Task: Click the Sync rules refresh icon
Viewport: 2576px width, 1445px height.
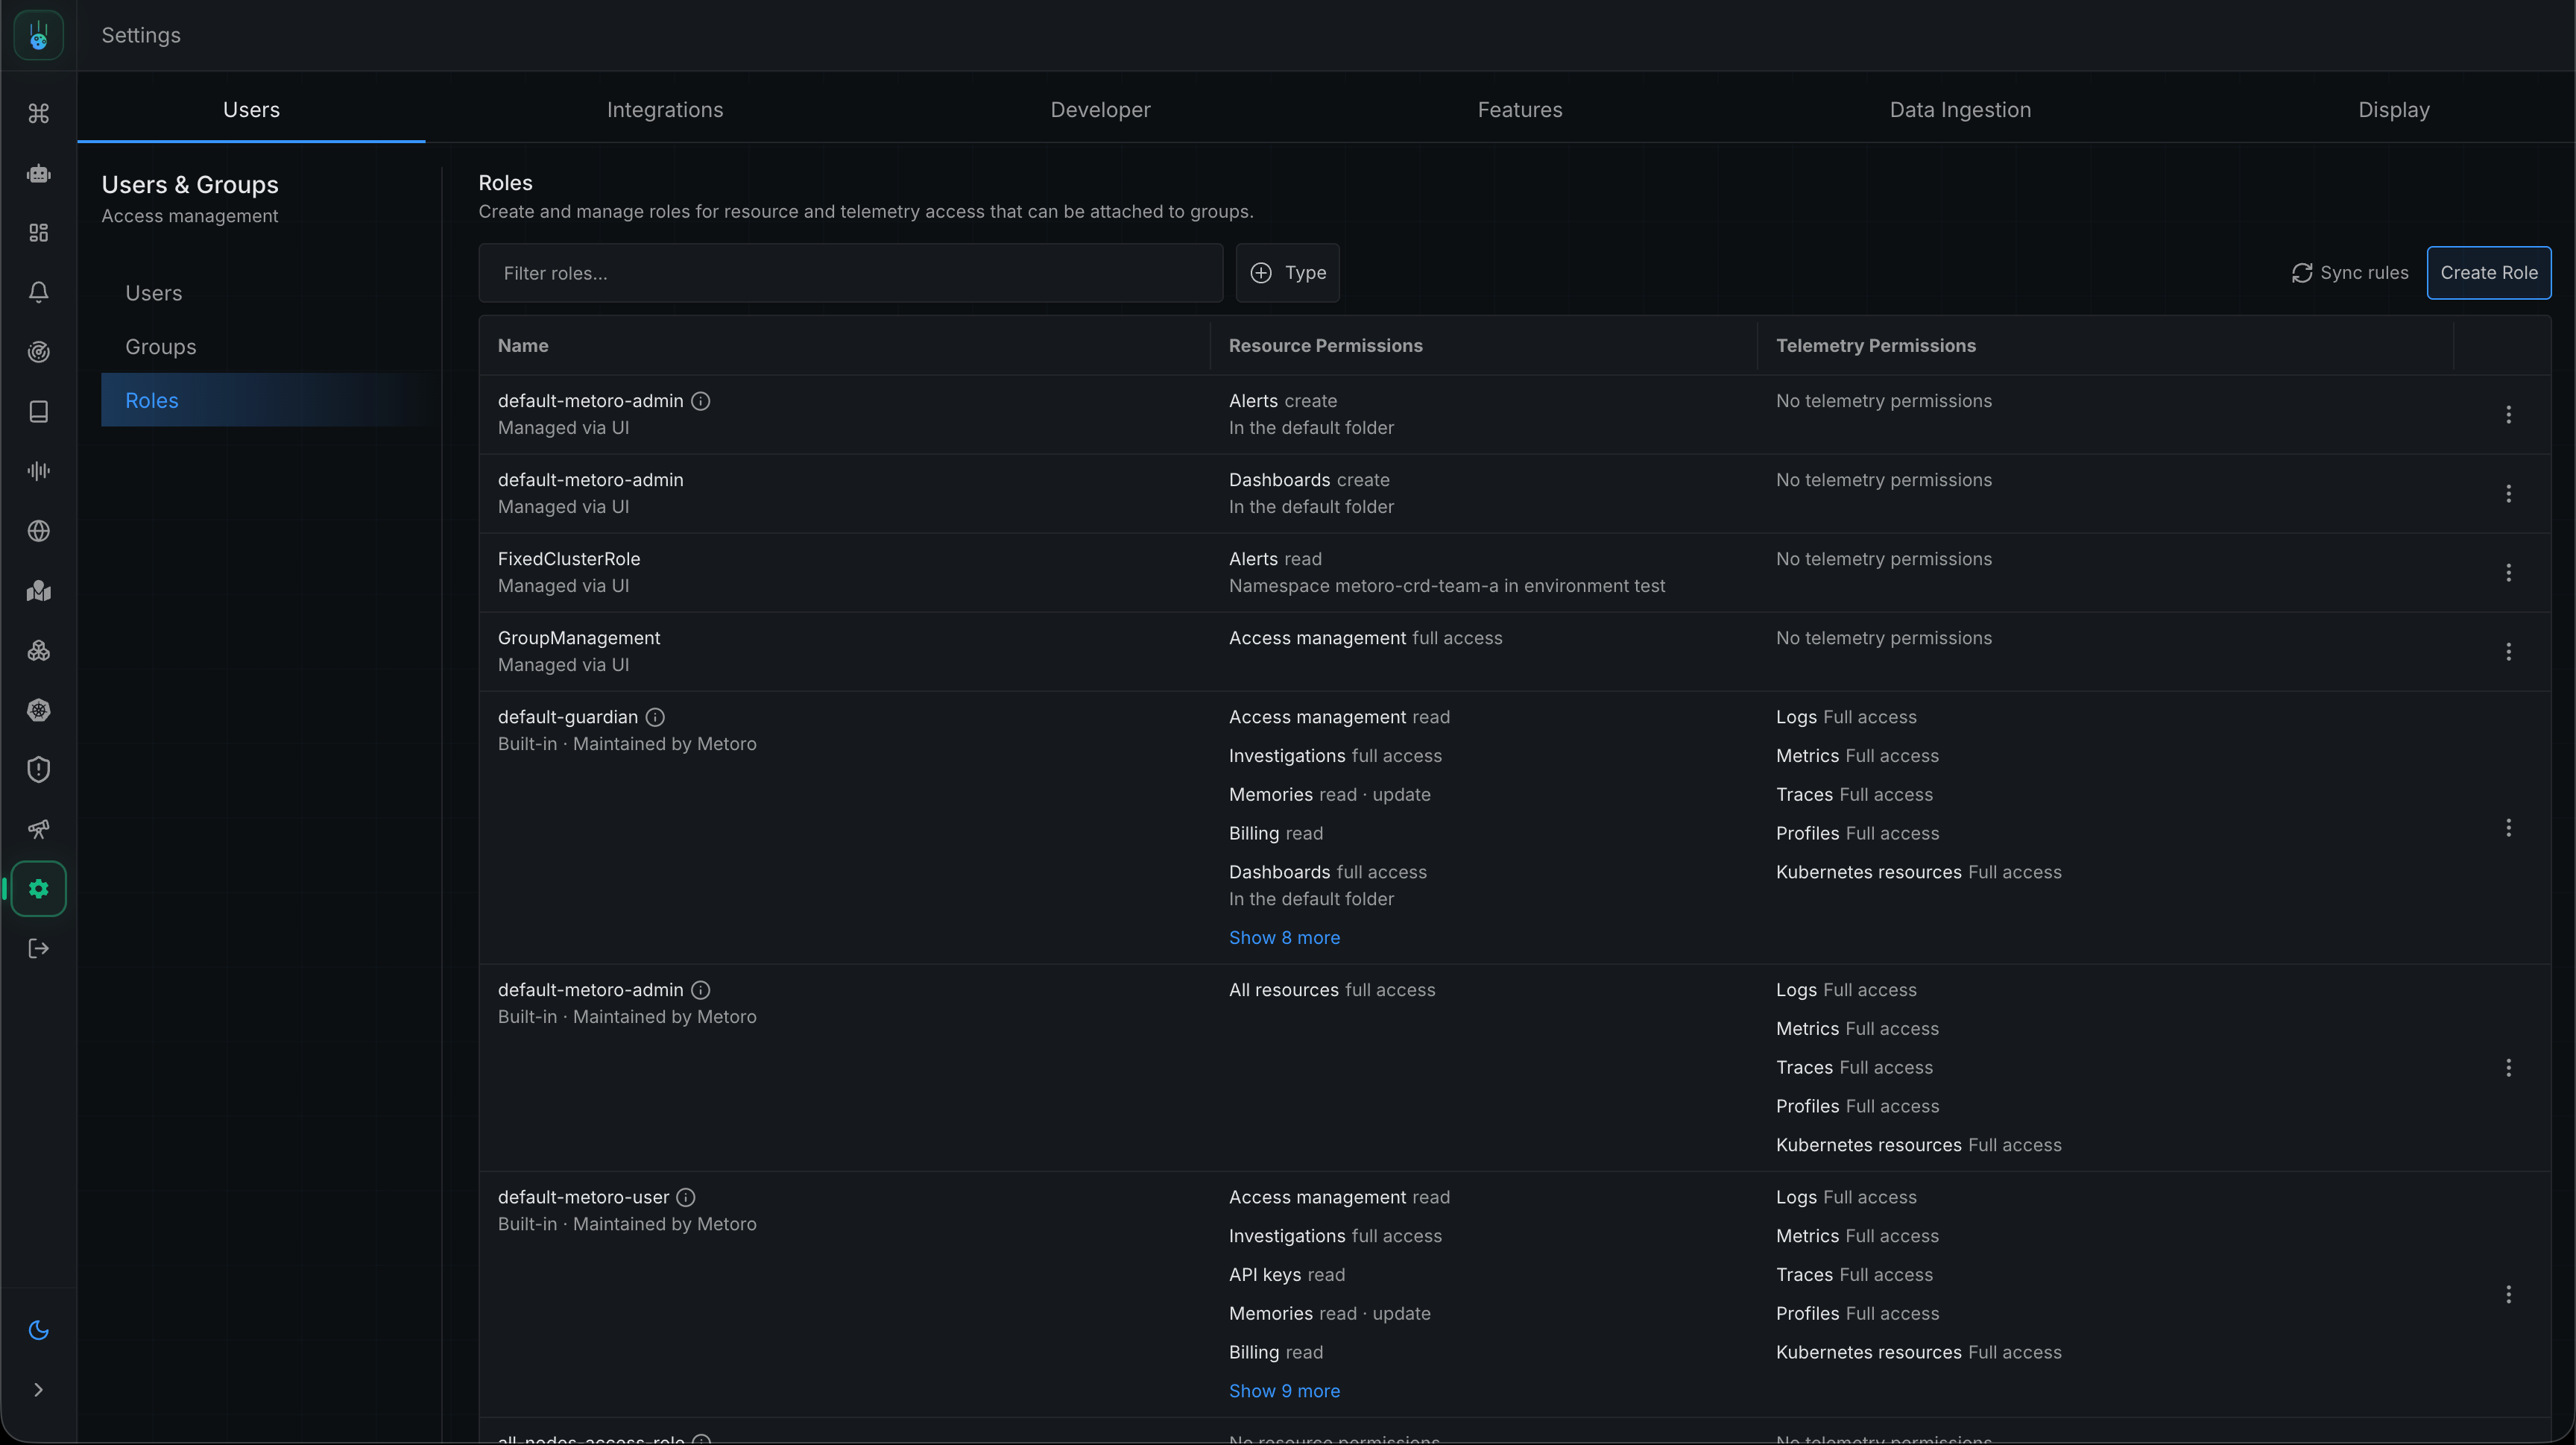Action: (x=2302, y=273)
